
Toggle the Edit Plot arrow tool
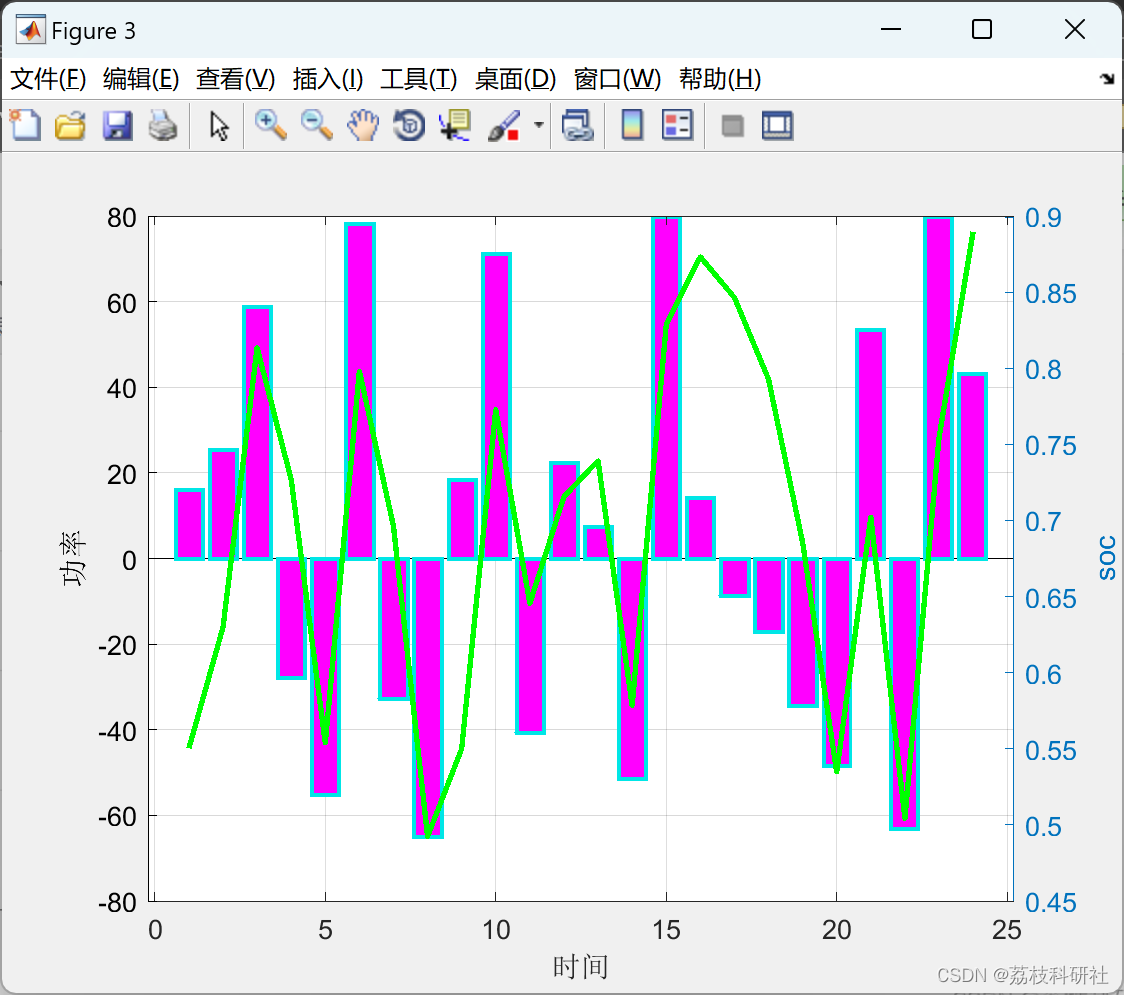219,126
